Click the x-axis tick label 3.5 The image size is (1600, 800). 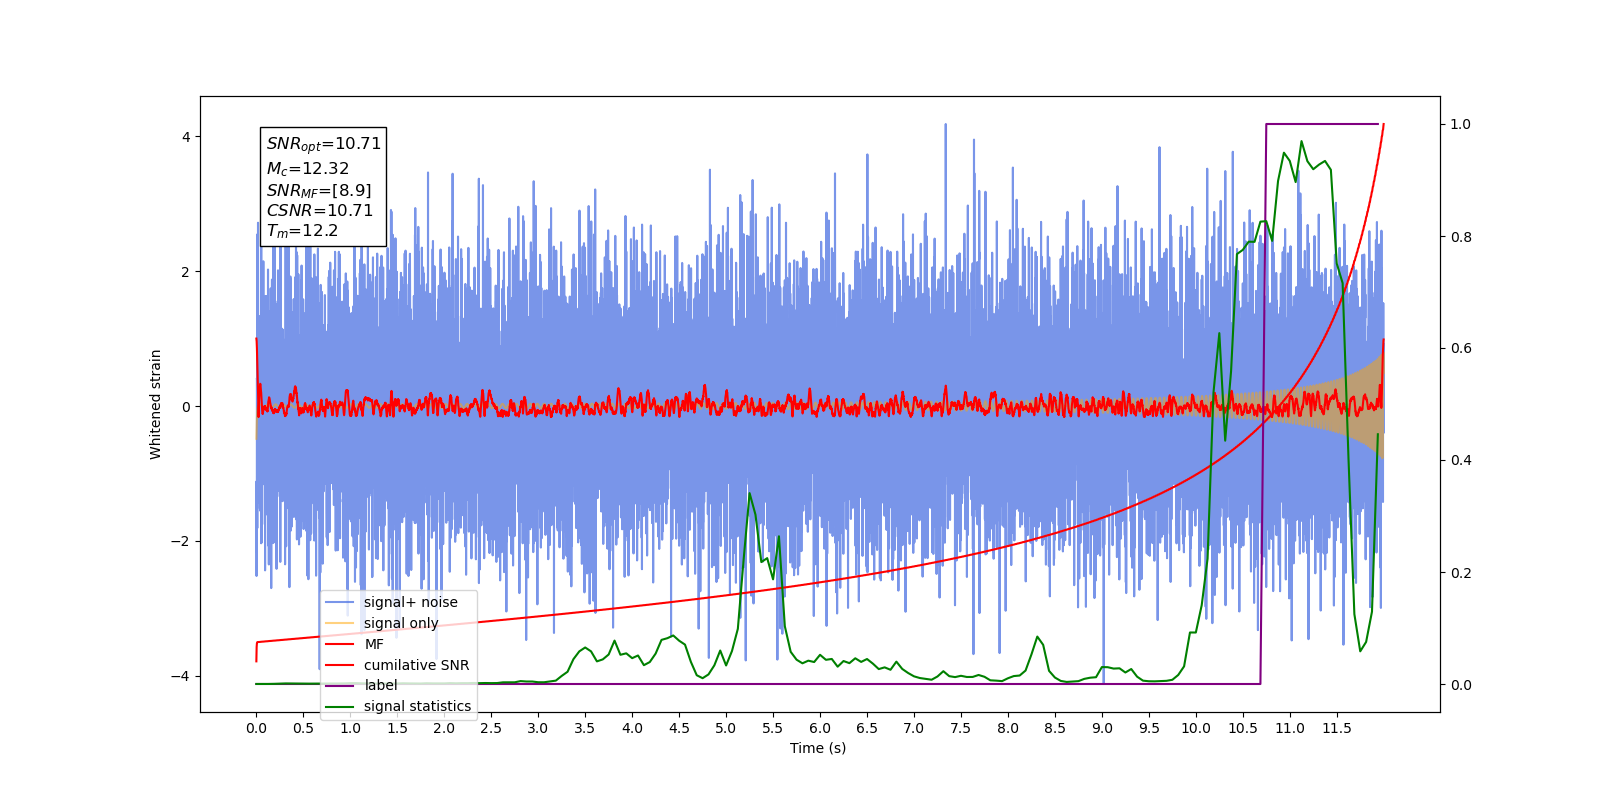point(585,728)
